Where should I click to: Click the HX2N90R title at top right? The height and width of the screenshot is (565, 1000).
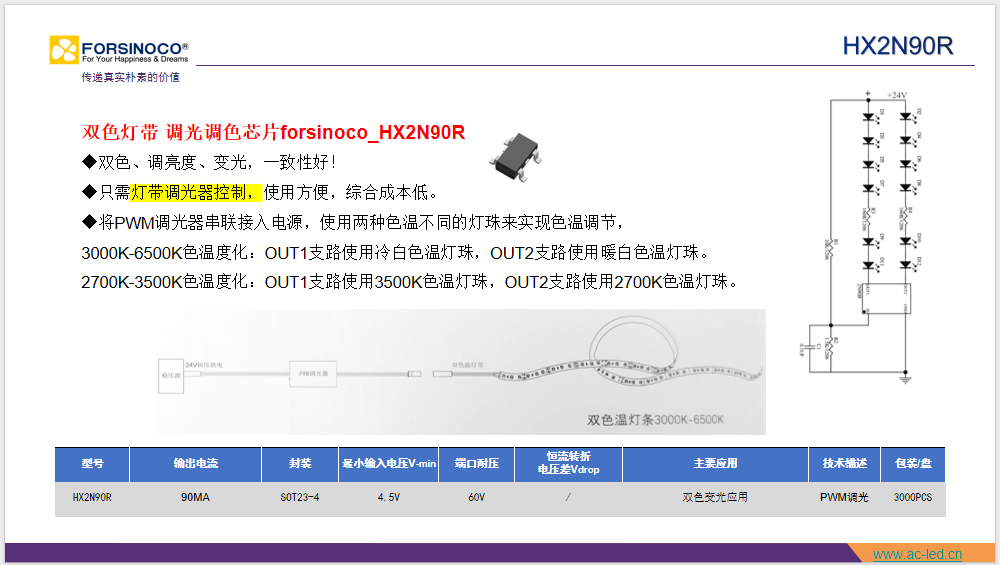point(897,46)
